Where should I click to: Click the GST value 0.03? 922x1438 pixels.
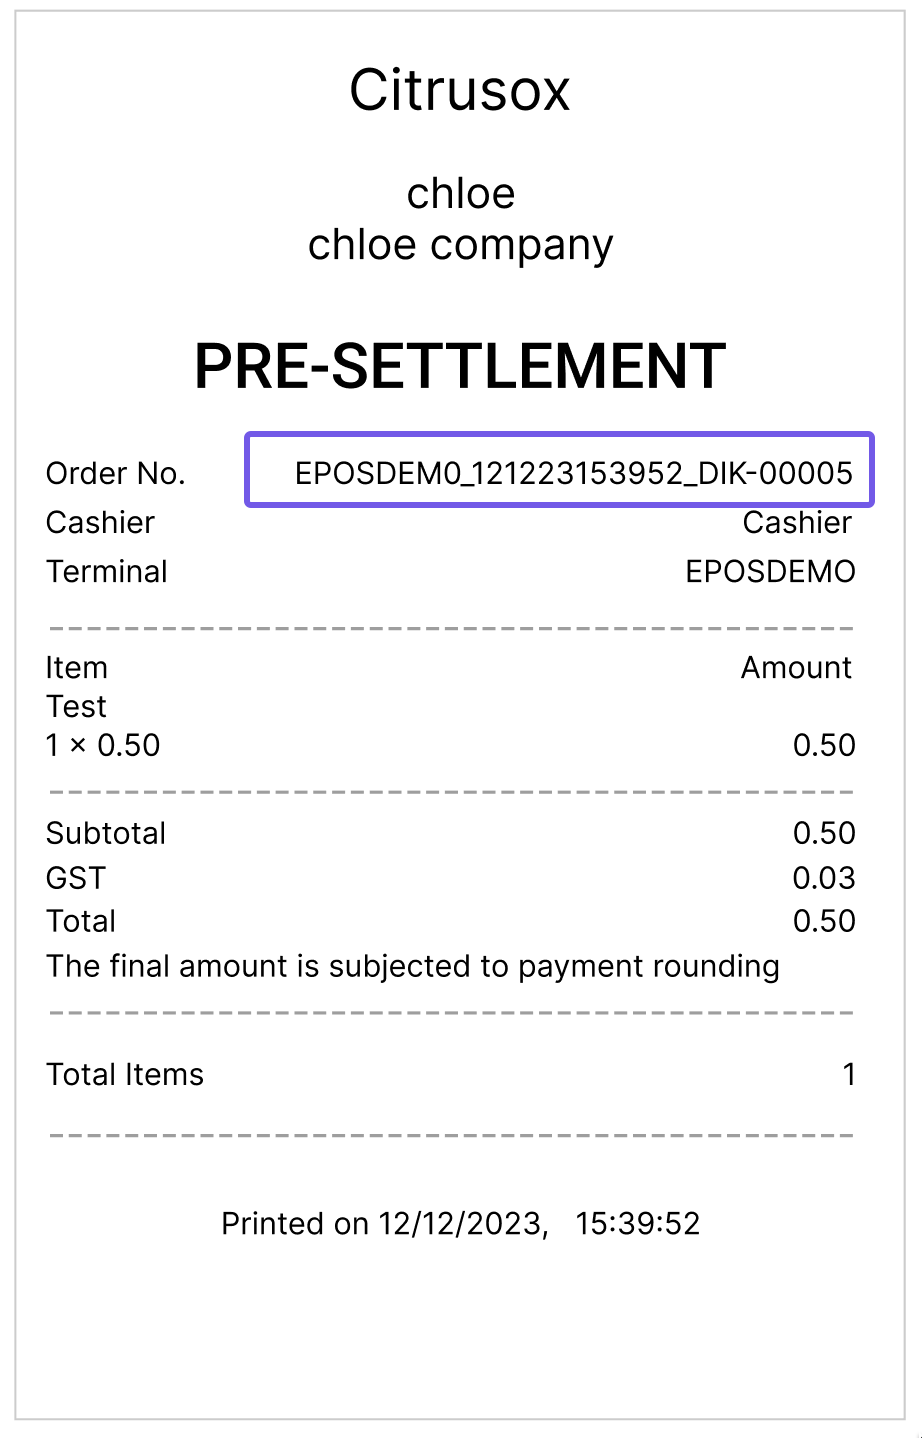point(824,878)
